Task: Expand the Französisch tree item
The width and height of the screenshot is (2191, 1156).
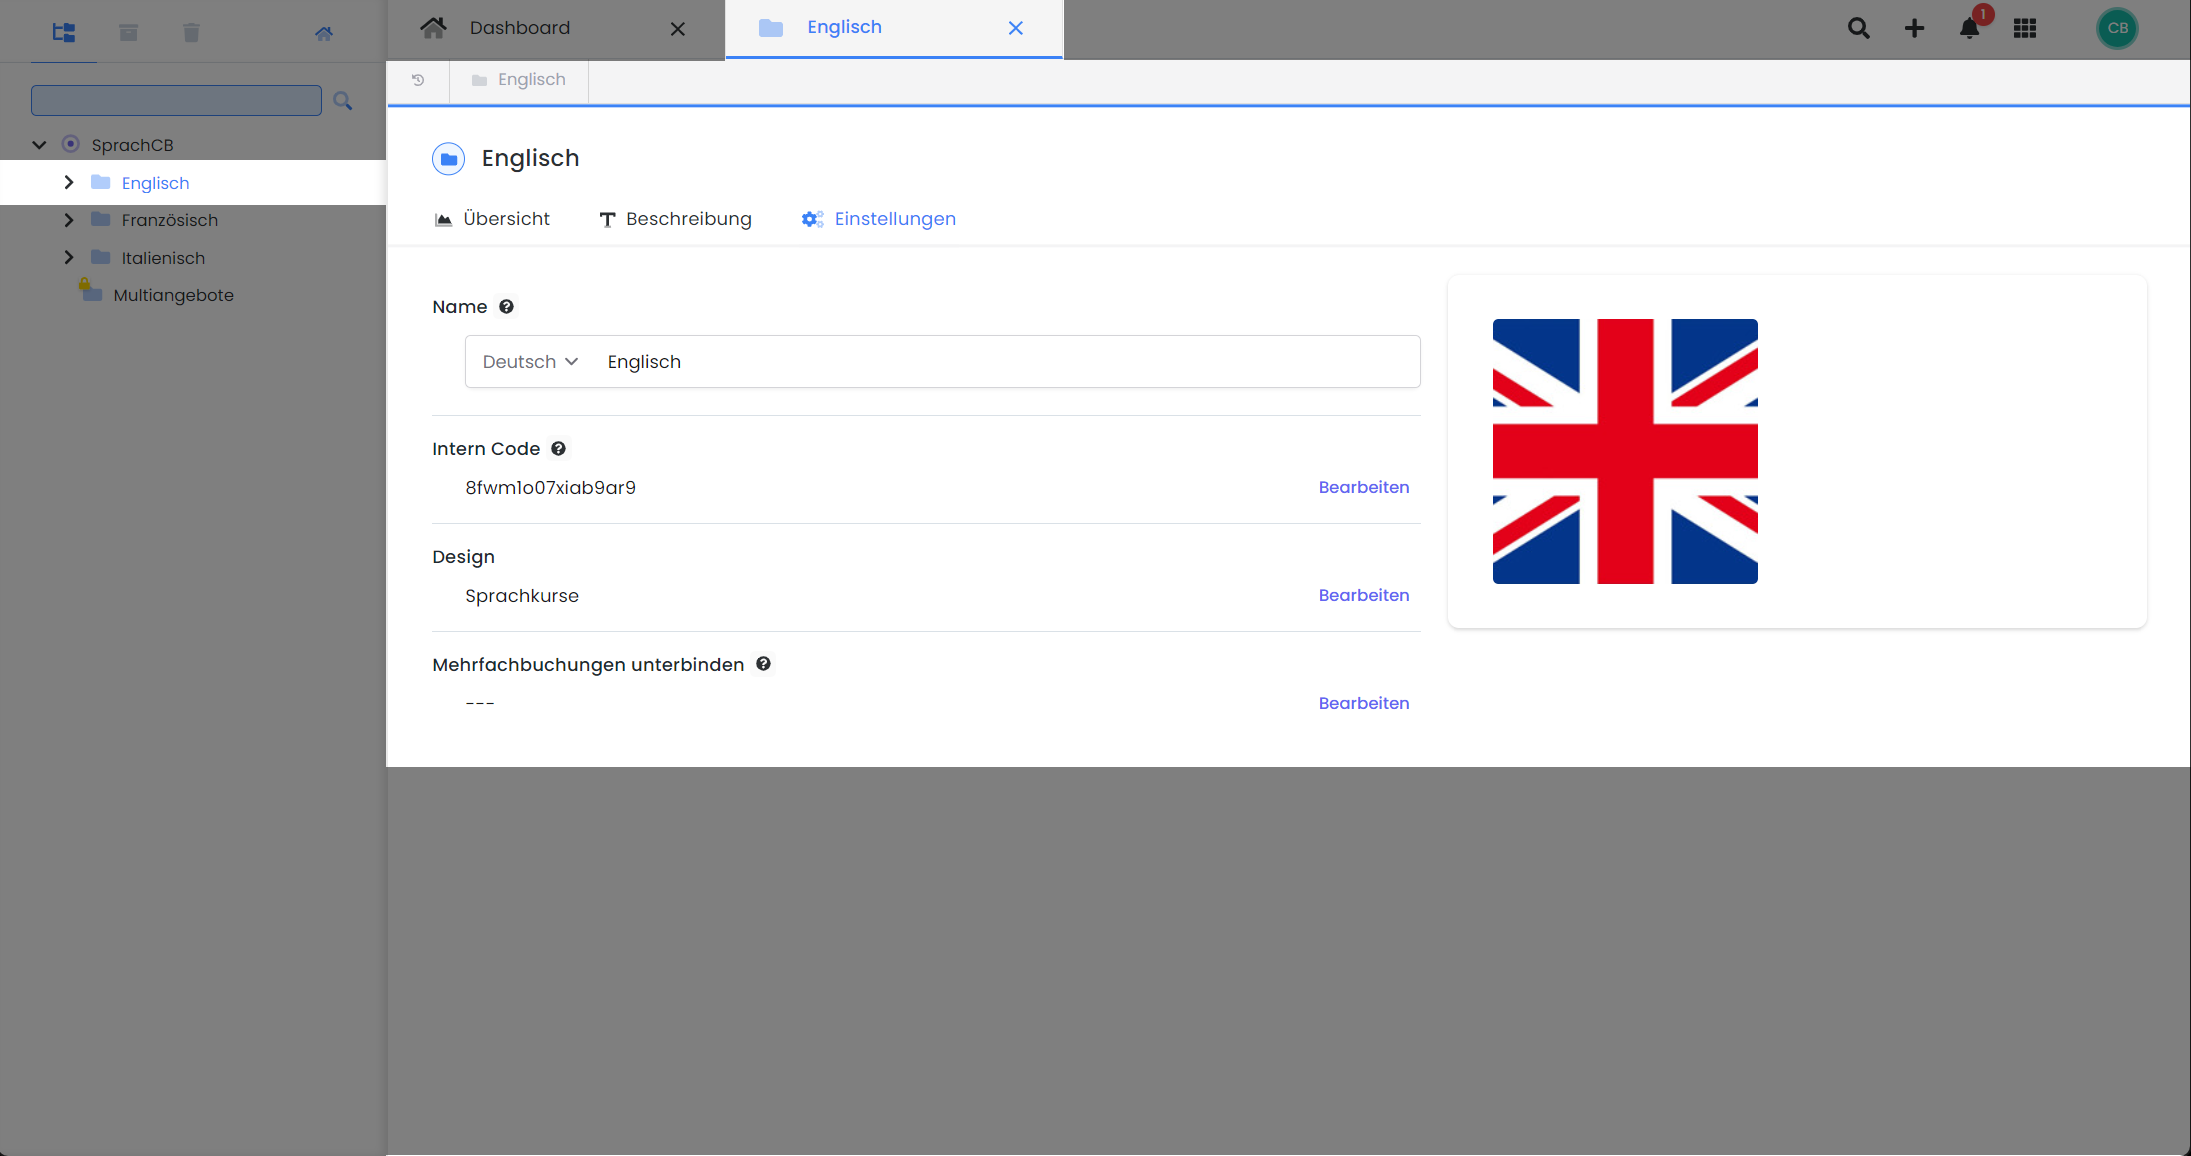Action: point(68,220)
